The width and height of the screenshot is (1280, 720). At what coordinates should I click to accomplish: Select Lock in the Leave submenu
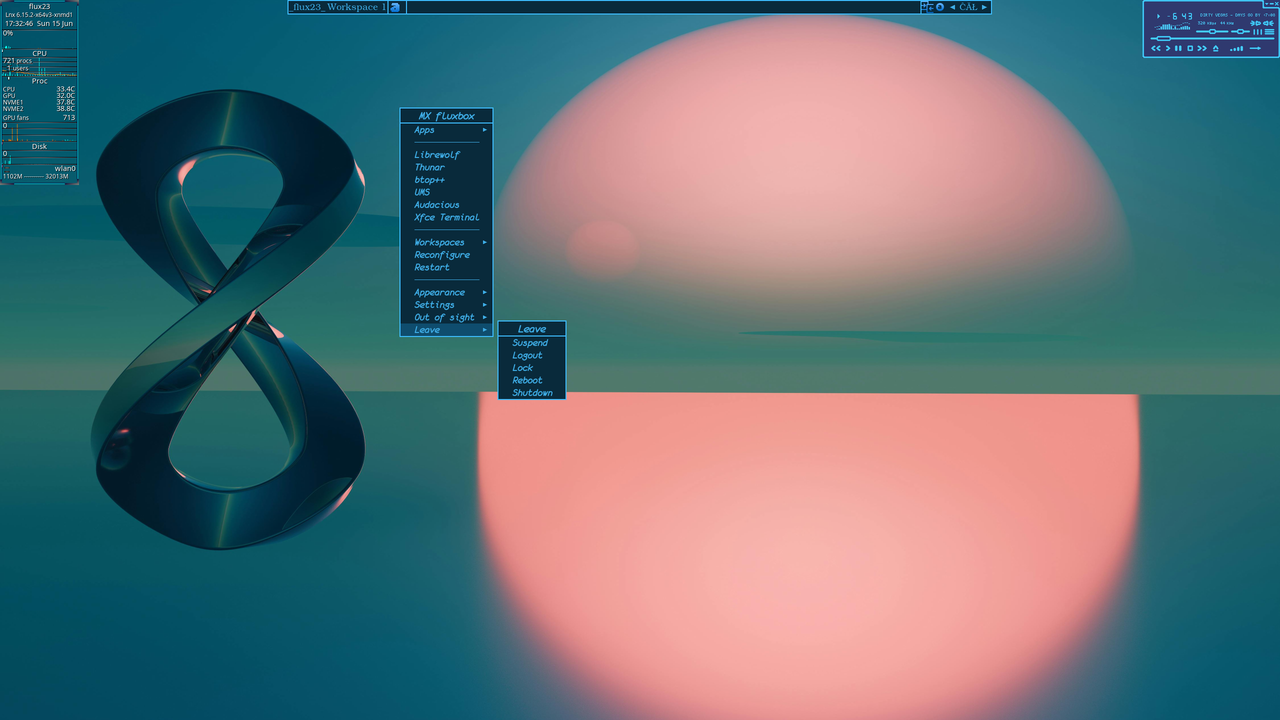click(532, 368)
